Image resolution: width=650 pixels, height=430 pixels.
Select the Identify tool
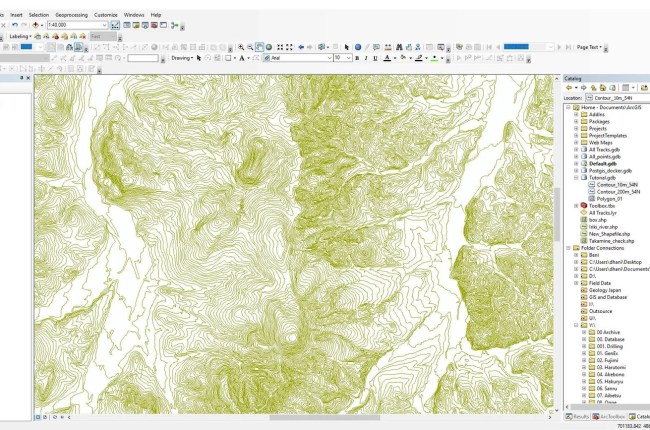point(358,47)
